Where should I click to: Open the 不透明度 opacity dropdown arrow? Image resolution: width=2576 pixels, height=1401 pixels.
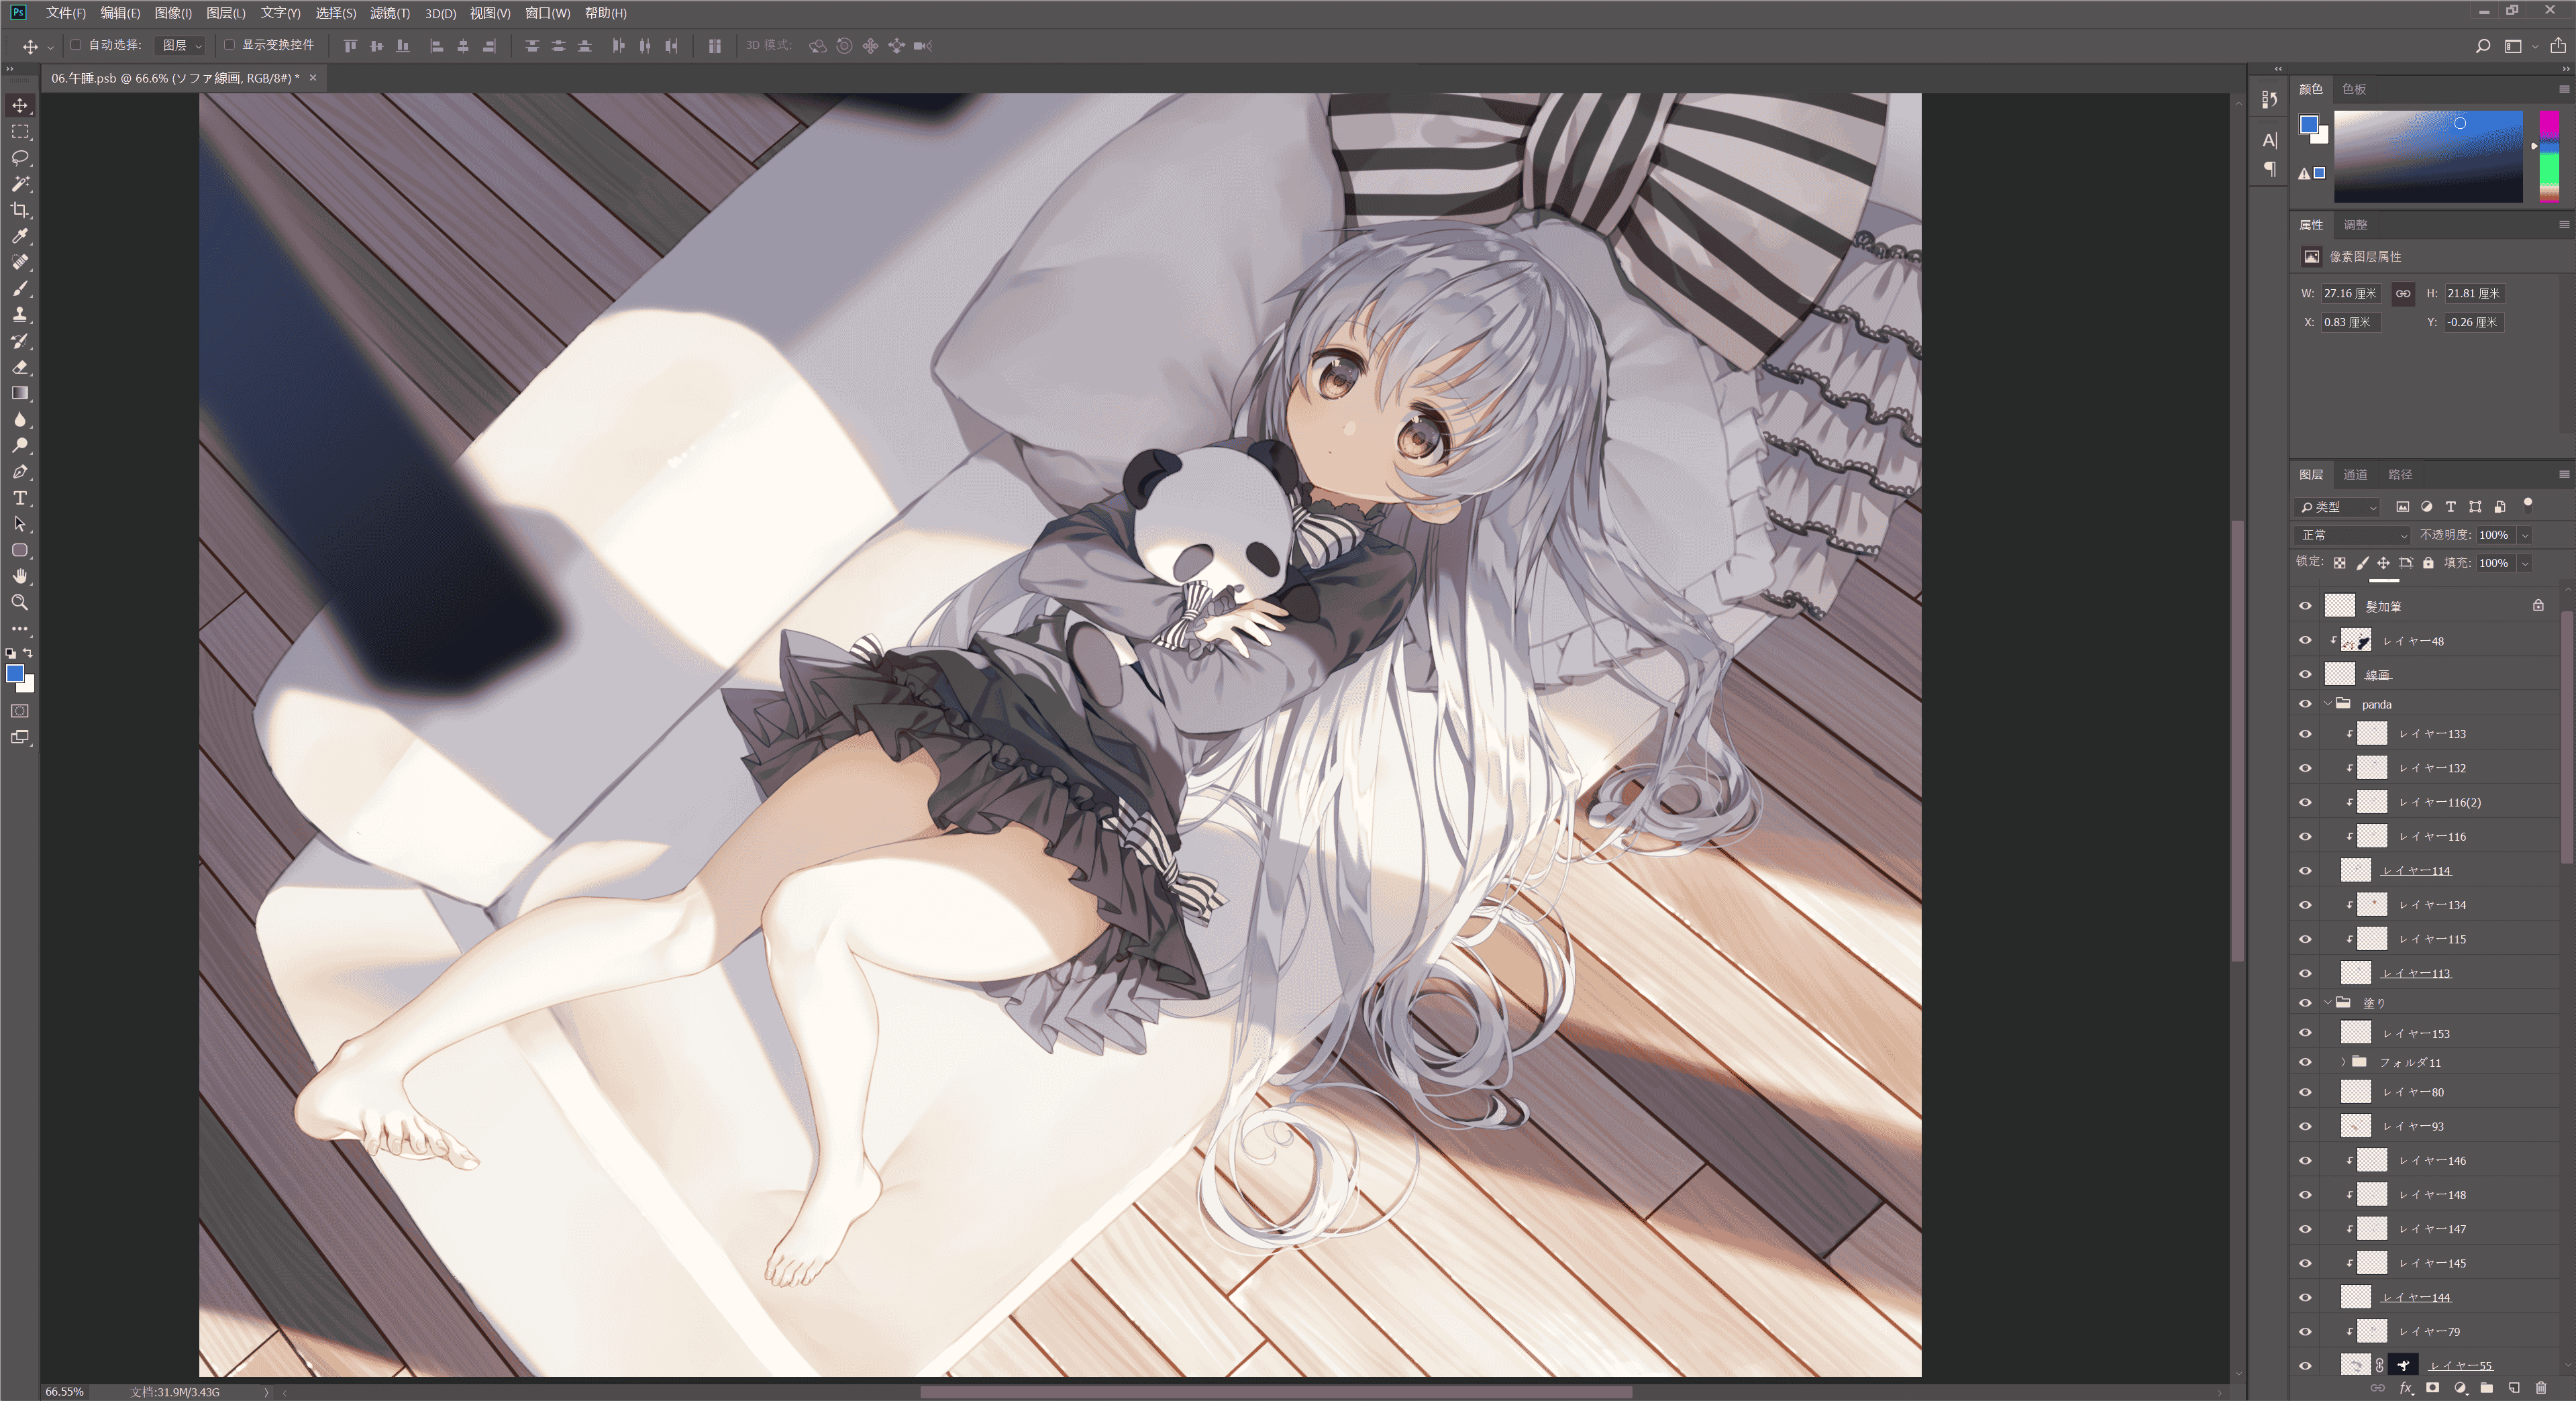[x=2525, y=535]
